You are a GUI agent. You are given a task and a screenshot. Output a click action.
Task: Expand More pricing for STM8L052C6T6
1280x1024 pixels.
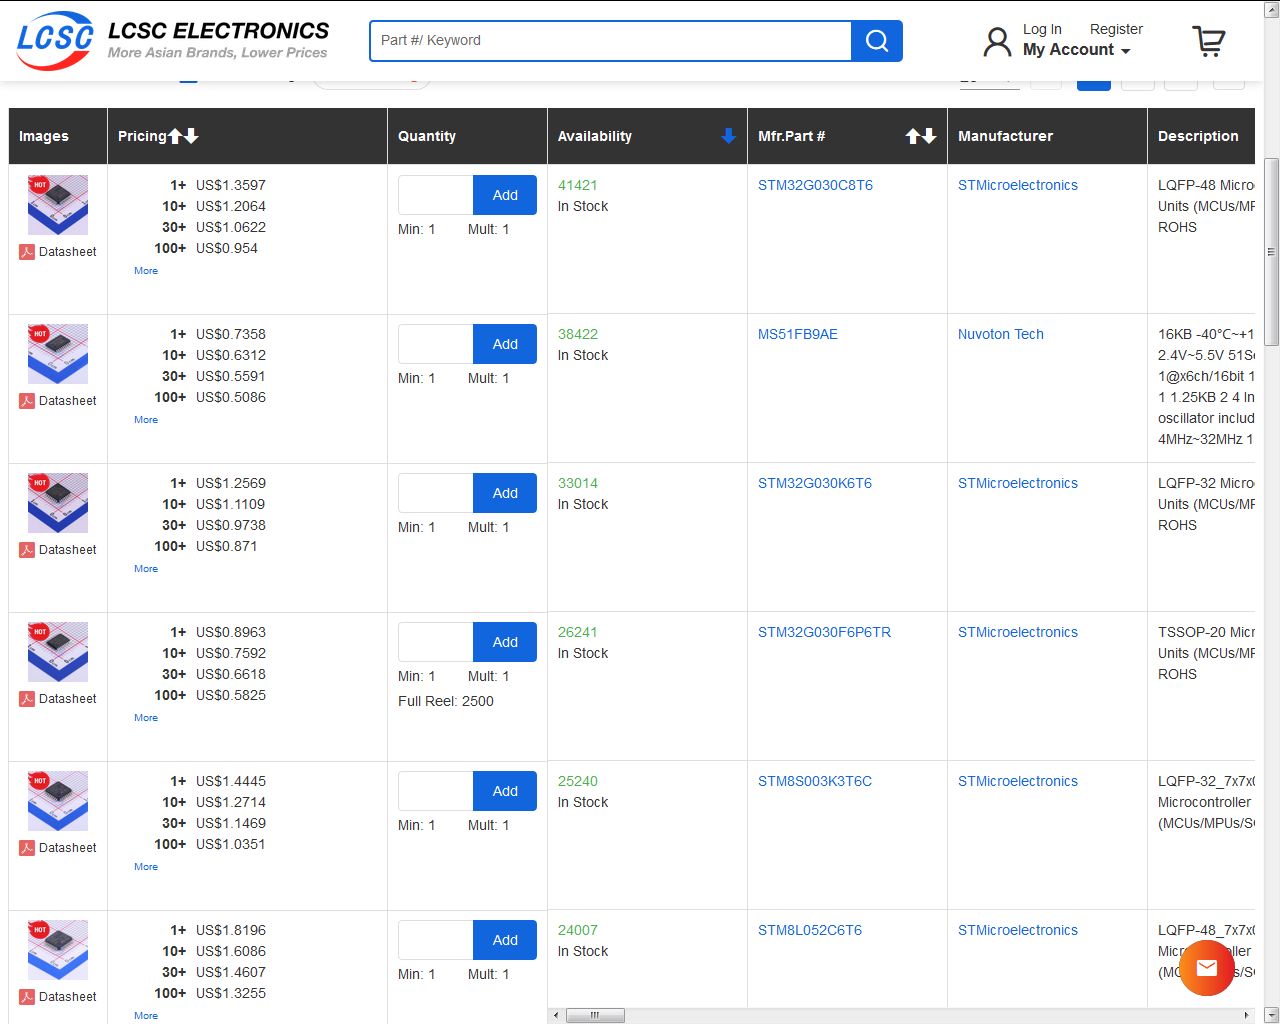[146, 1016]
